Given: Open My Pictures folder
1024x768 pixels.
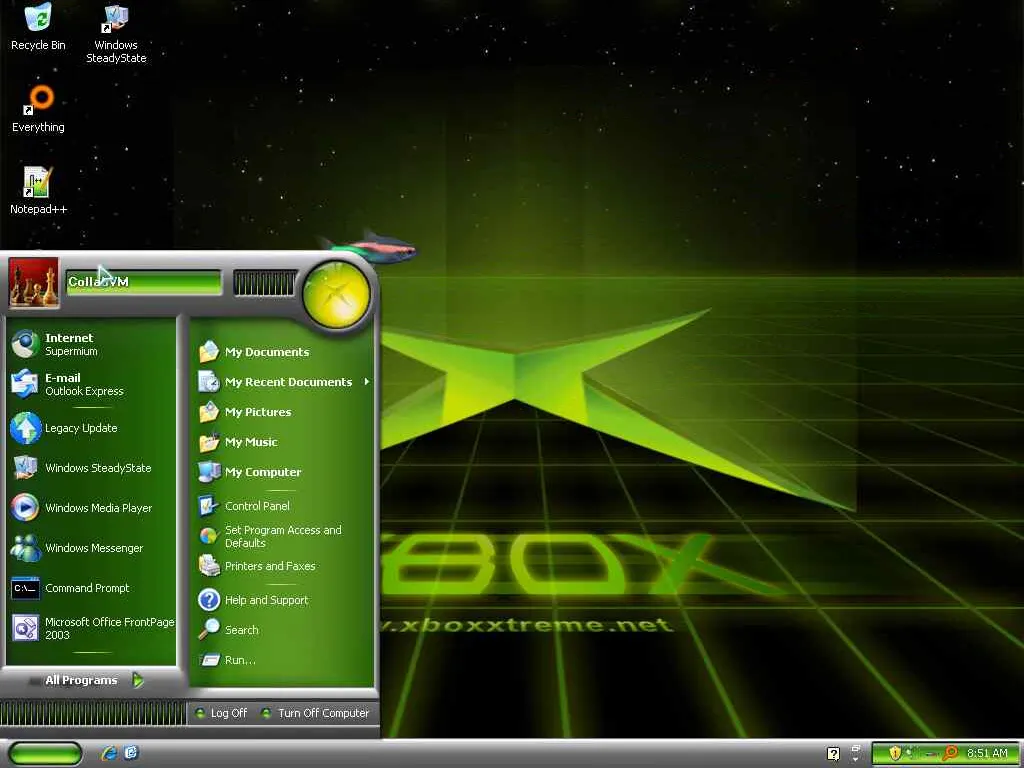Looking at the screenshot, I should (x=284, y=412).
